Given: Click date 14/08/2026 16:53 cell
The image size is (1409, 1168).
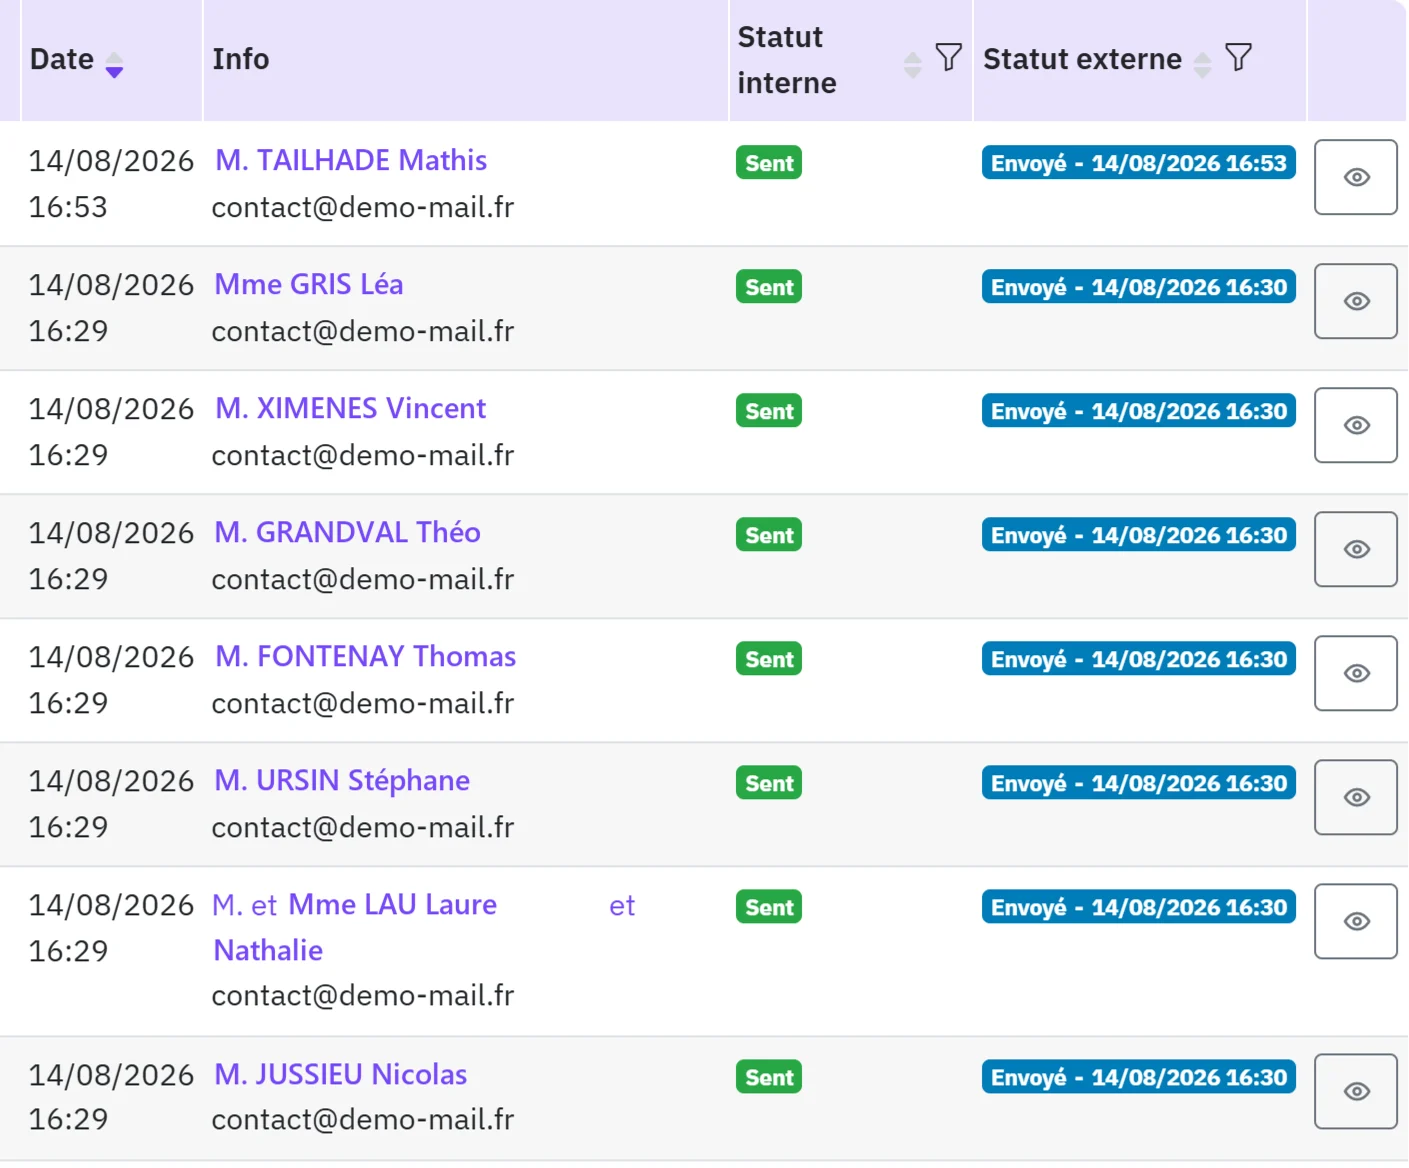Looking at the screenshot, I should click(x=111, y=183).
